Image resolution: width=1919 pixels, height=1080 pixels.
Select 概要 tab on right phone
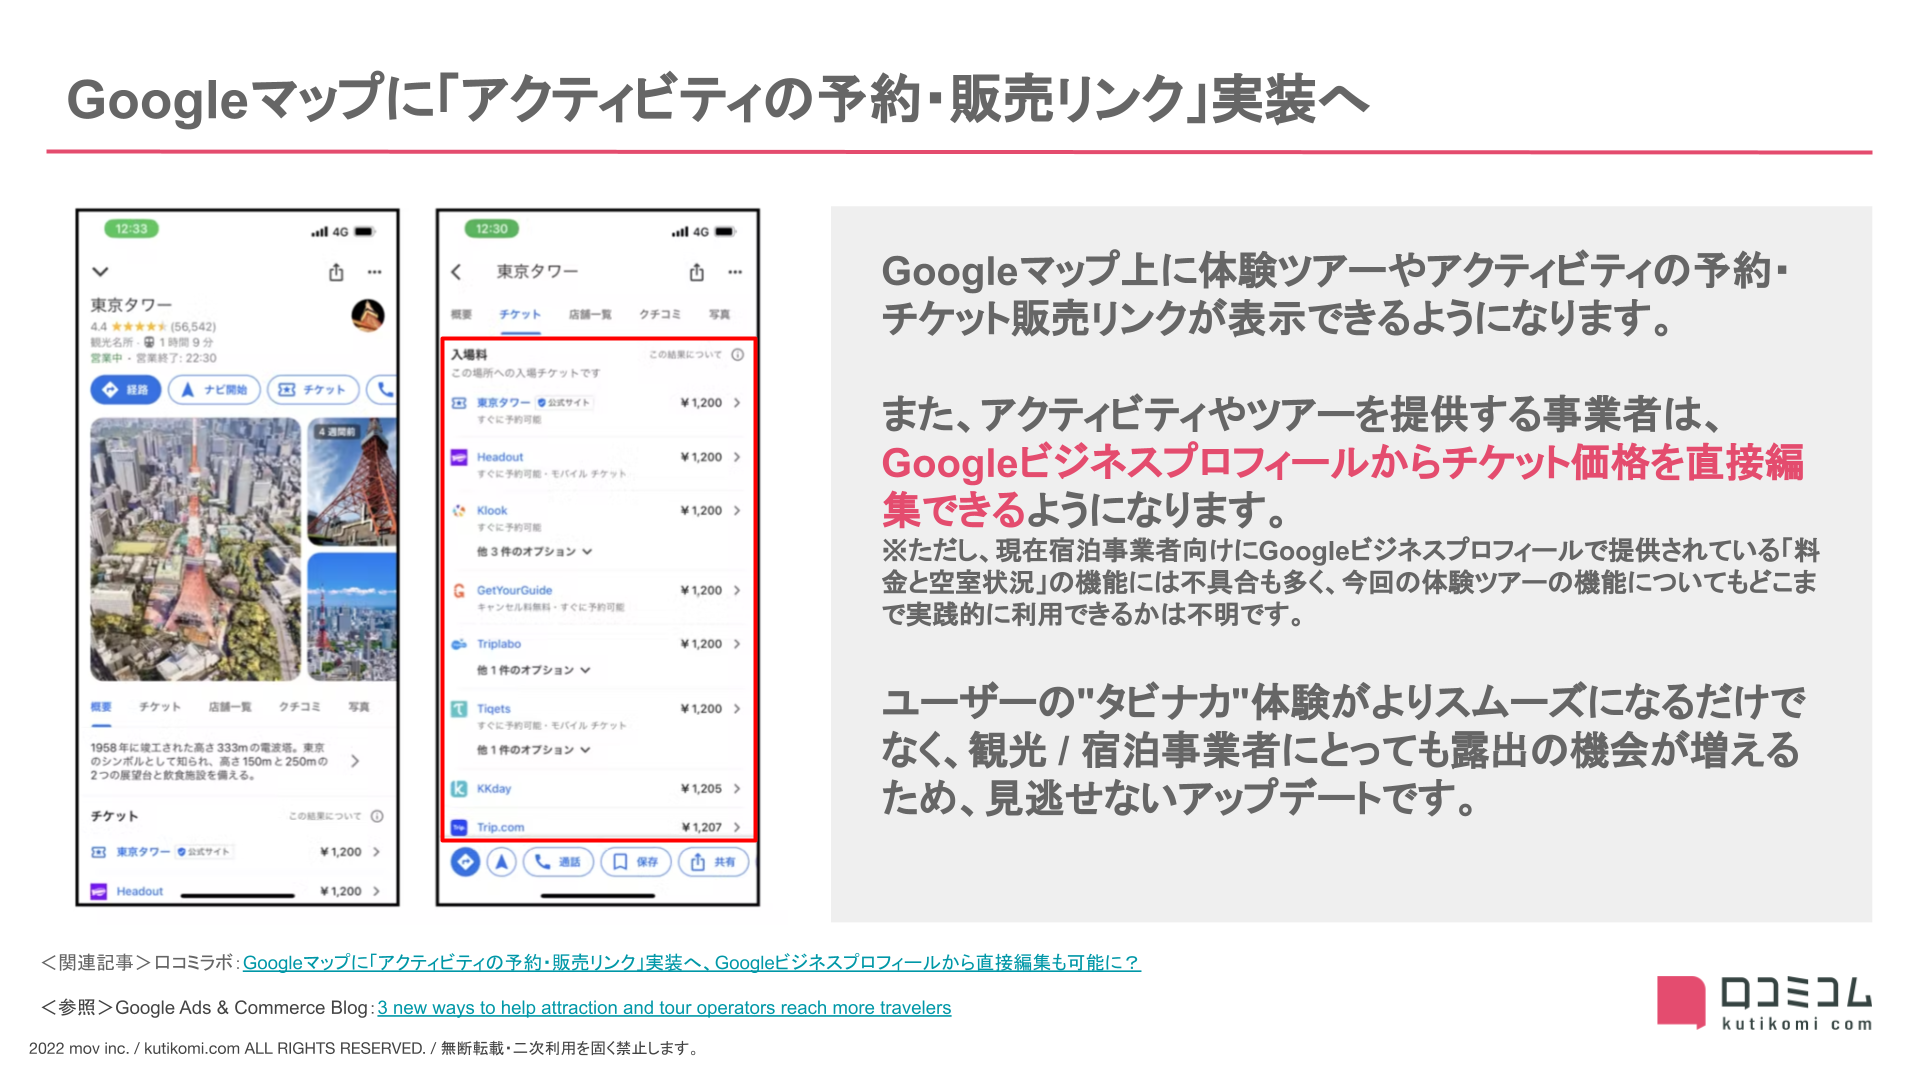pos(461,314)
